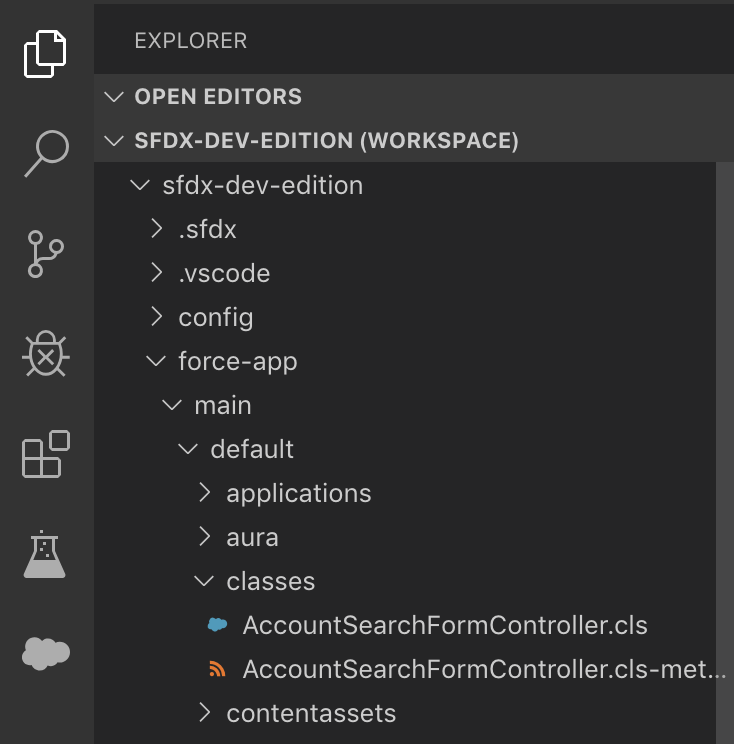Select the AccountSearchFormController.cls file
This screenshot has width=734, height=744.
[x=405, y=624]
